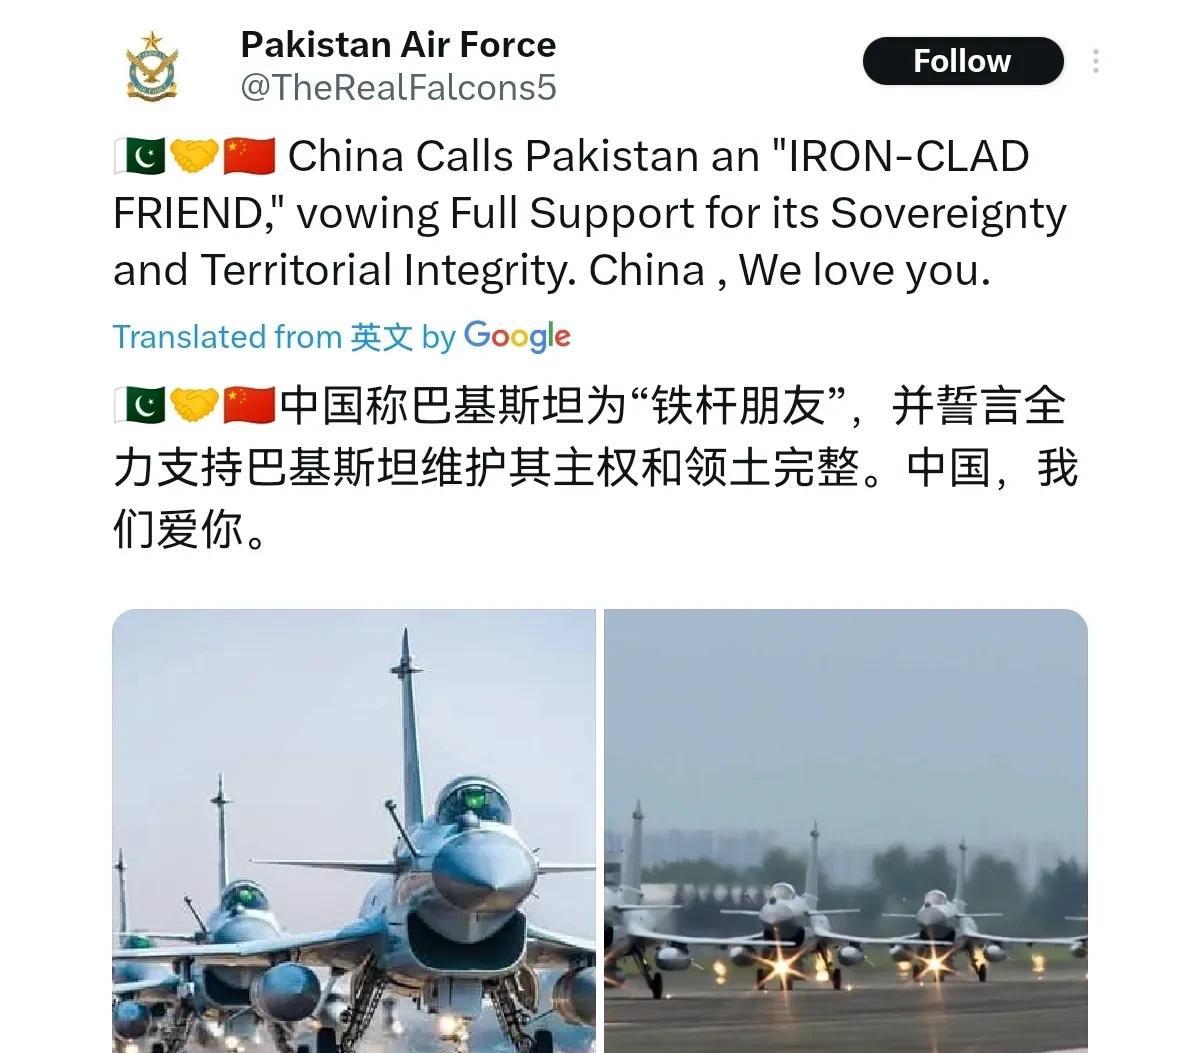Click the handshake emoji in Chinese text
The image size is (1200, 1053).
[194, 405]
